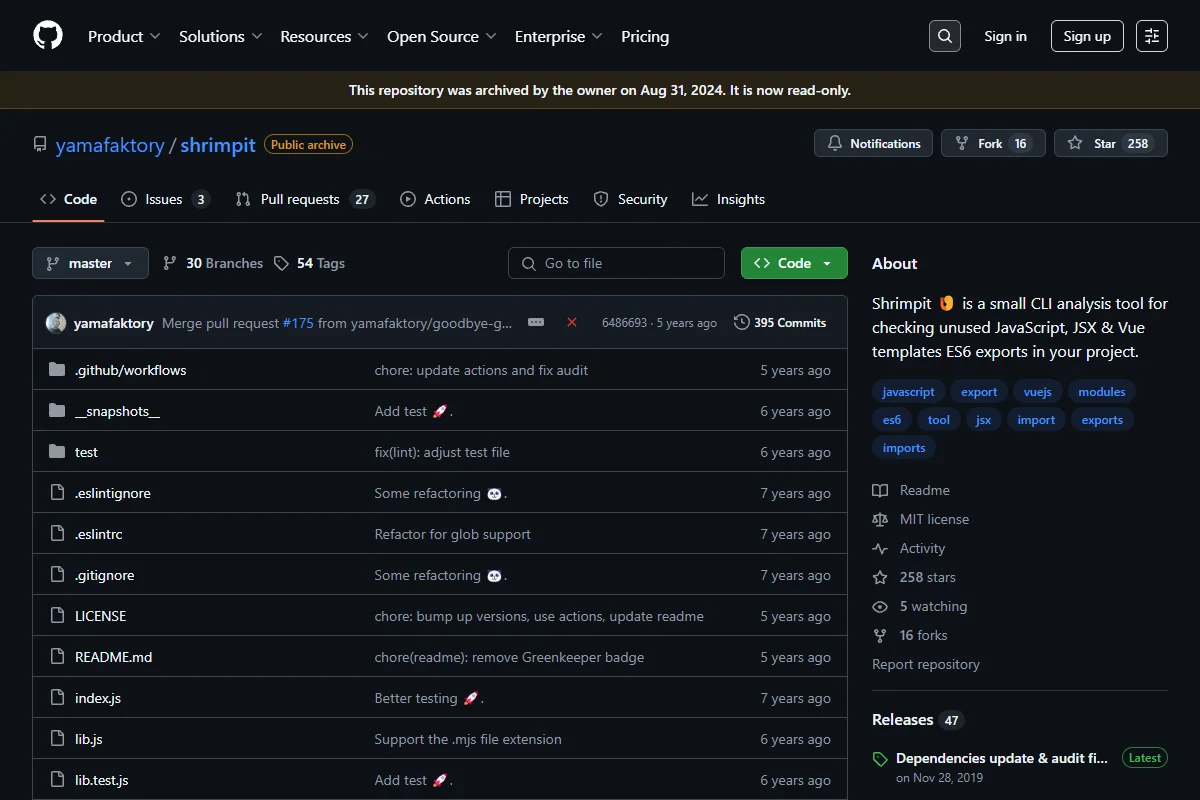Open the green Code dropdown button
Image resolution: width=1200 pixels, height=800 pixels.
pyautogui.click(x=794, y=263)
